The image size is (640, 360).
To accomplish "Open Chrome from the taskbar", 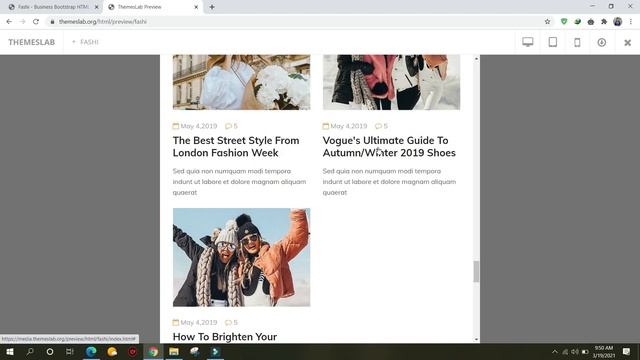I will [153, 351].
